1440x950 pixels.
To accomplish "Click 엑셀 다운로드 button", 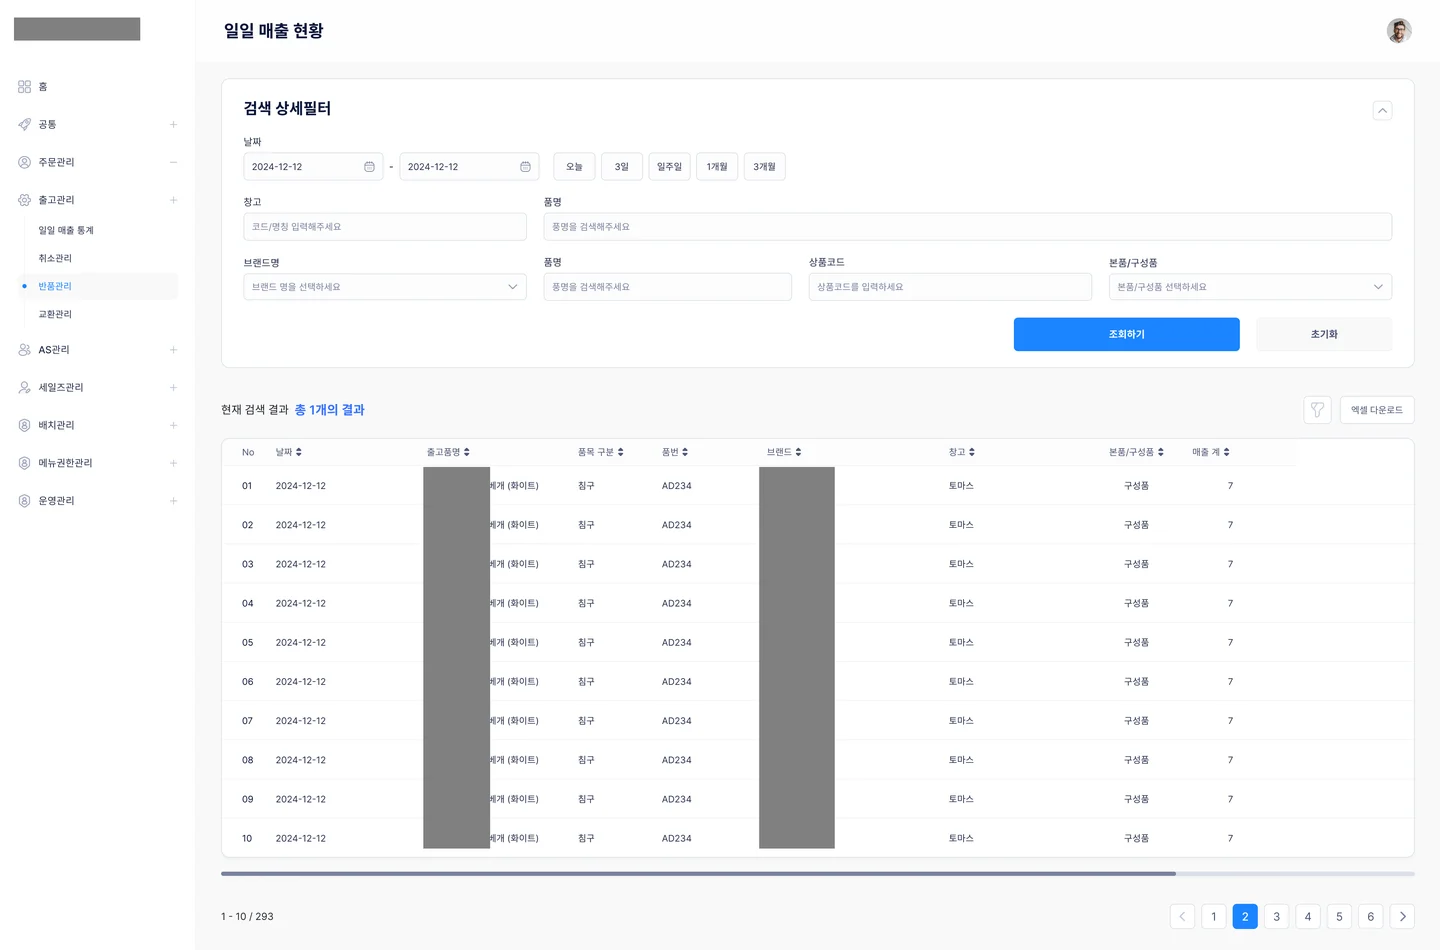I will coord(1377,410).
